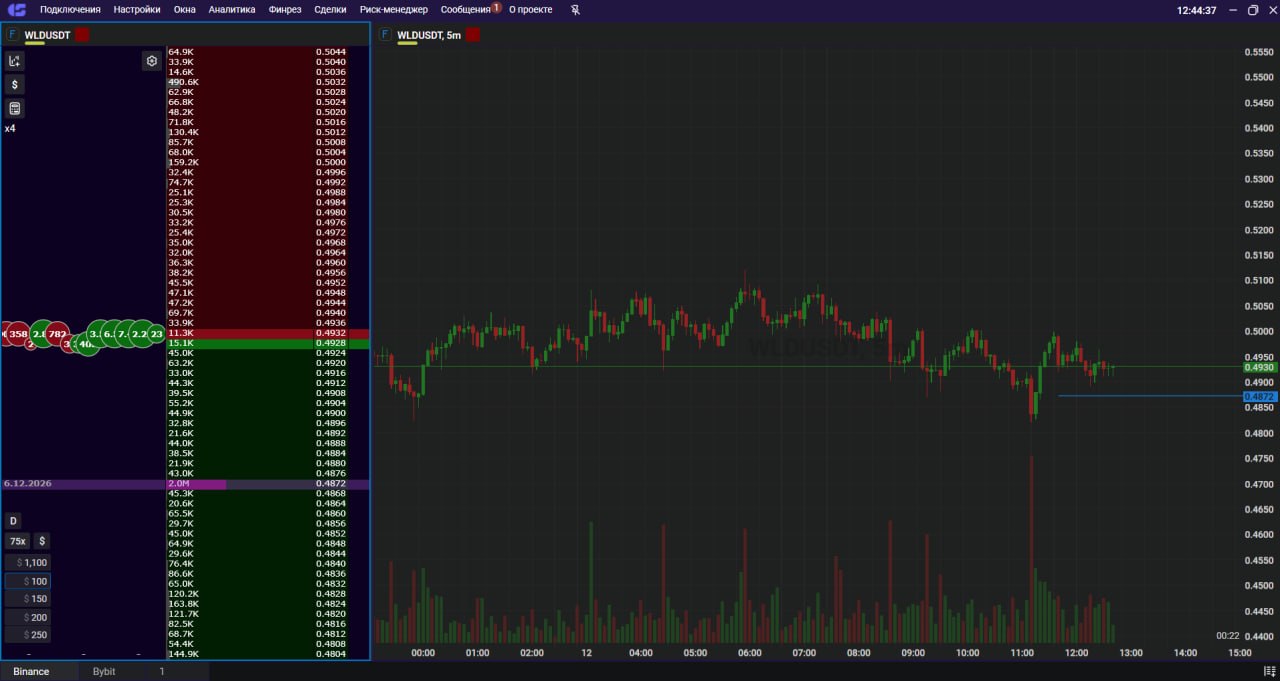
Task: Select the WLDUSDT symbol in order book header
Action: pos(47,35)
